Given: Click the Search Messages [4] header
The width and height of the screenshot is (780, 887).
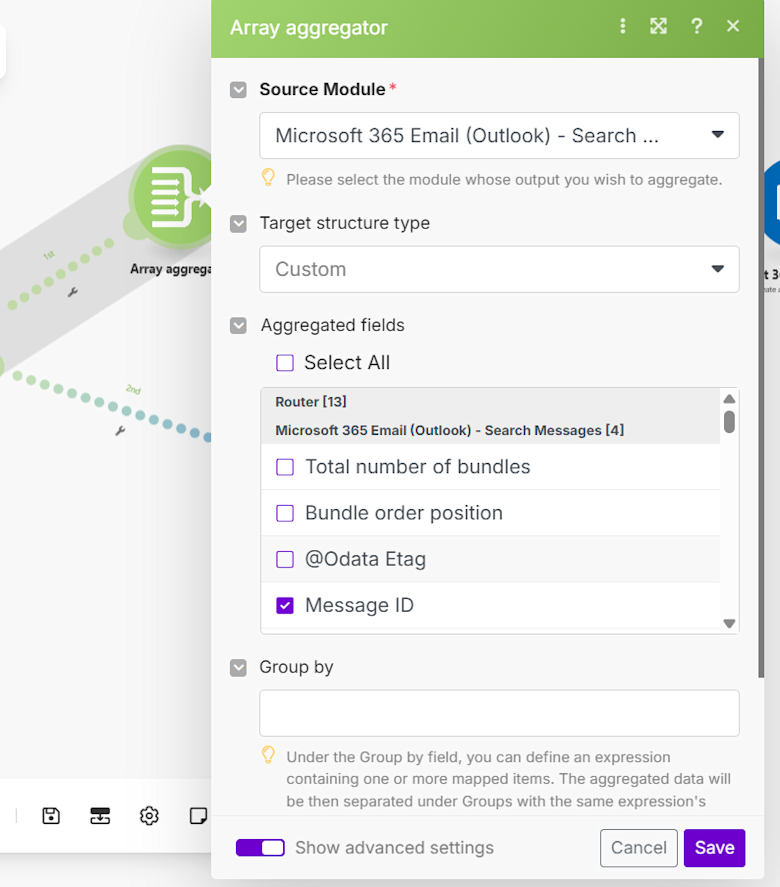Looking at the screenshot, I should 449,430.
